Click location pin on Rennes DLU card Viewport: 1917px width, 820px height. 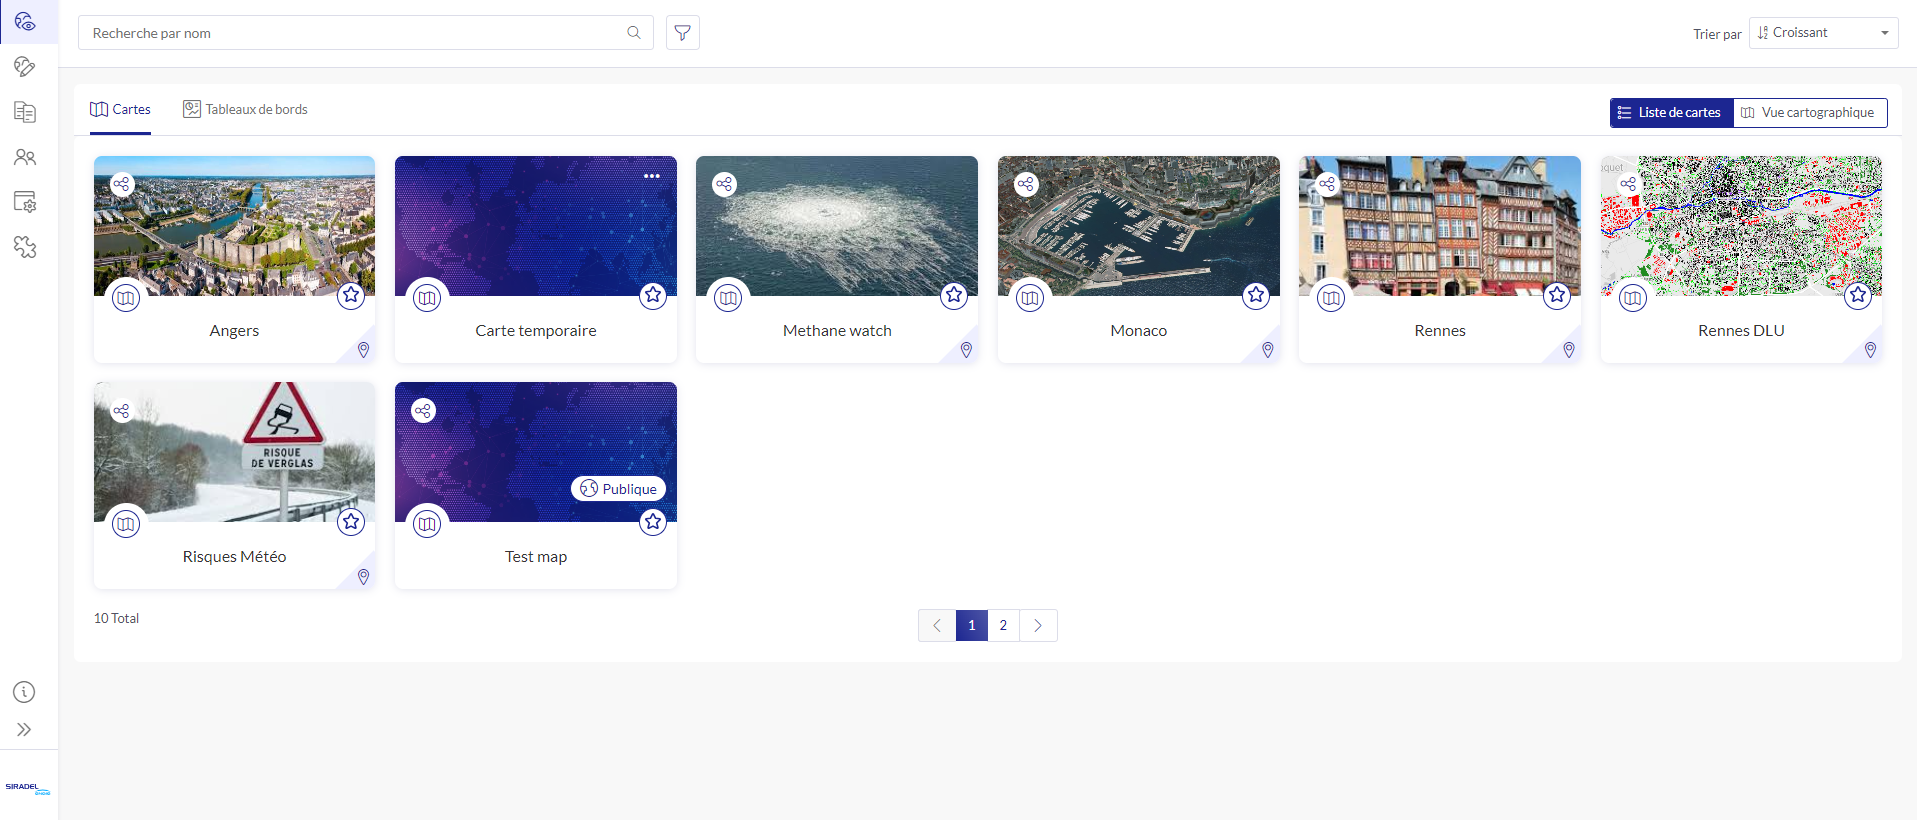[x=1871, y=350]
